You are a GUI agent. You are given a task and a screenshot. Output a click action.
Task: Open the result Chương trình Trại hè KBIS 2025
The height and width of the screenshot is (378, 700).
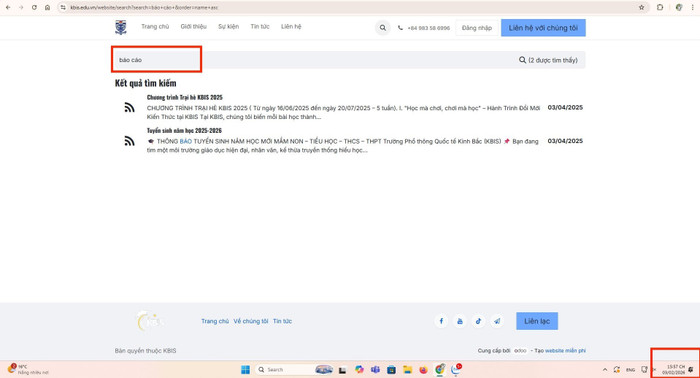click(184, 97)
